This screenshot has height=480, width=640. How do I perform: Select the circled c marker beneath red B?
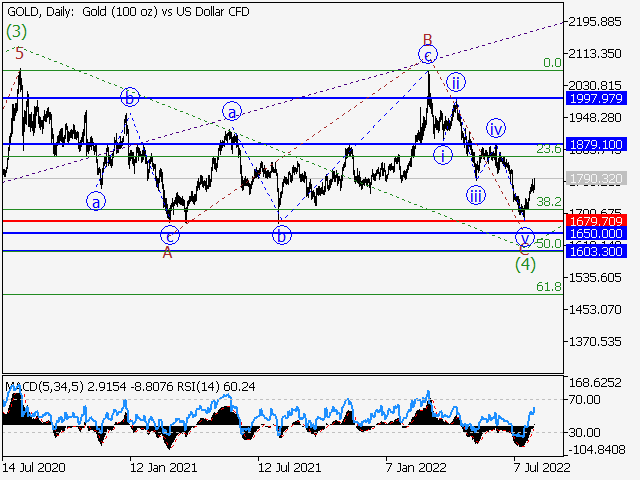tap(428, 55)
